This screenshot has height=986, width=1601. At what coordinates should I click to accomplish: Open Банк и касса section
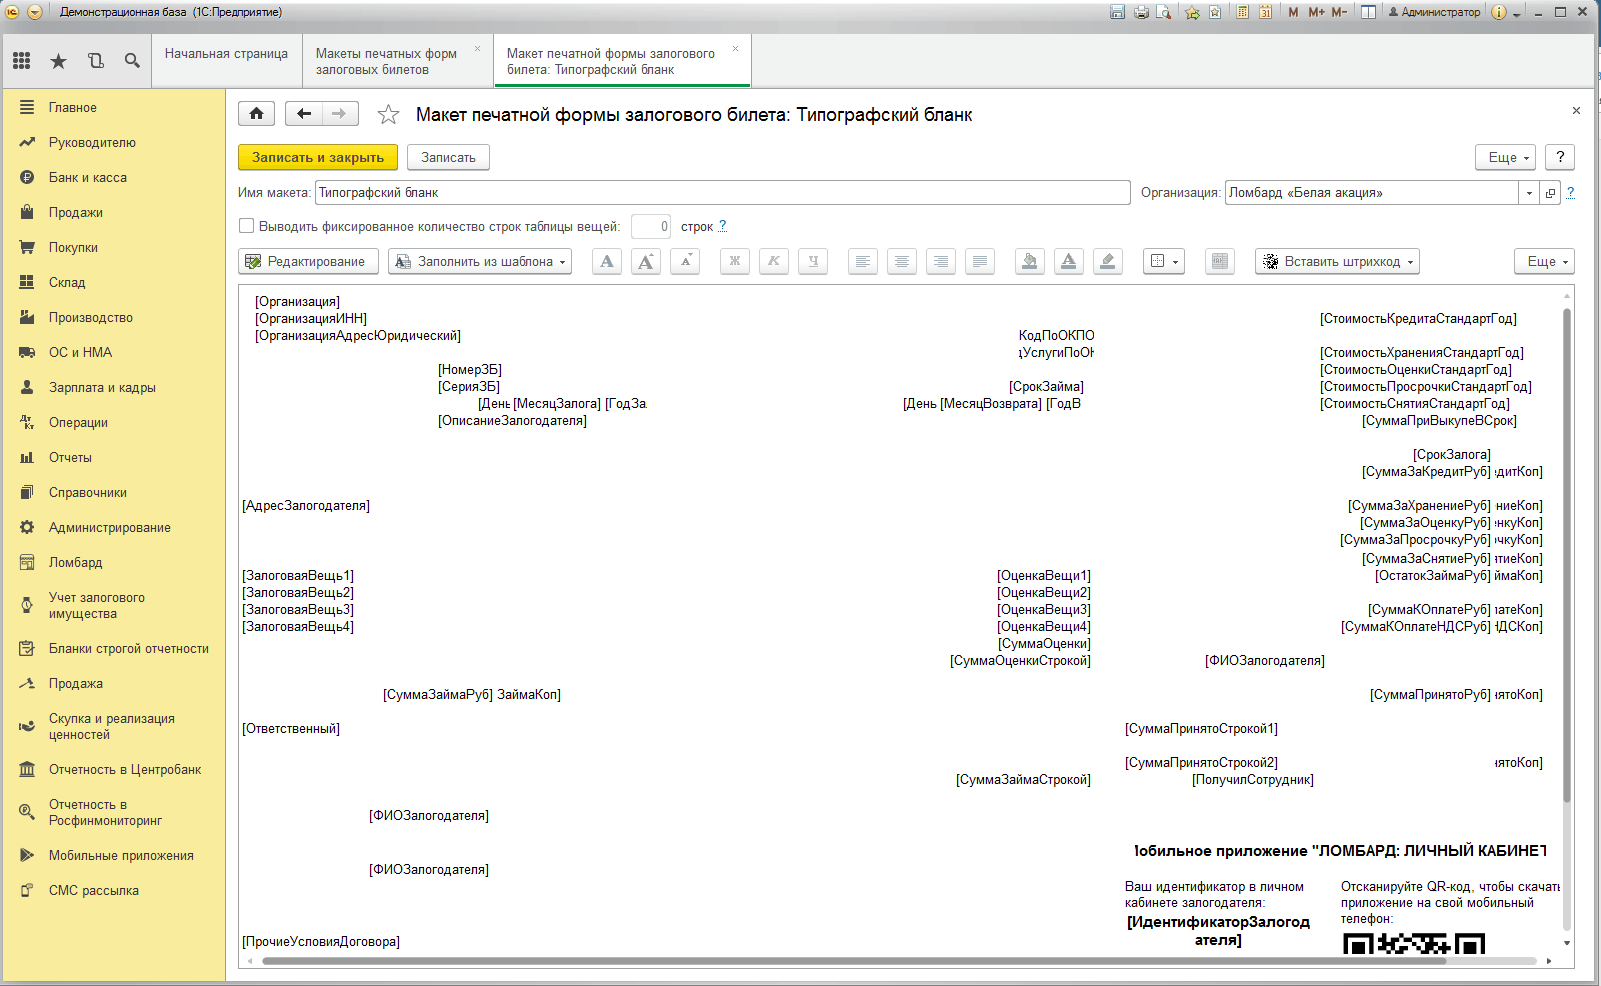[113, 177]
